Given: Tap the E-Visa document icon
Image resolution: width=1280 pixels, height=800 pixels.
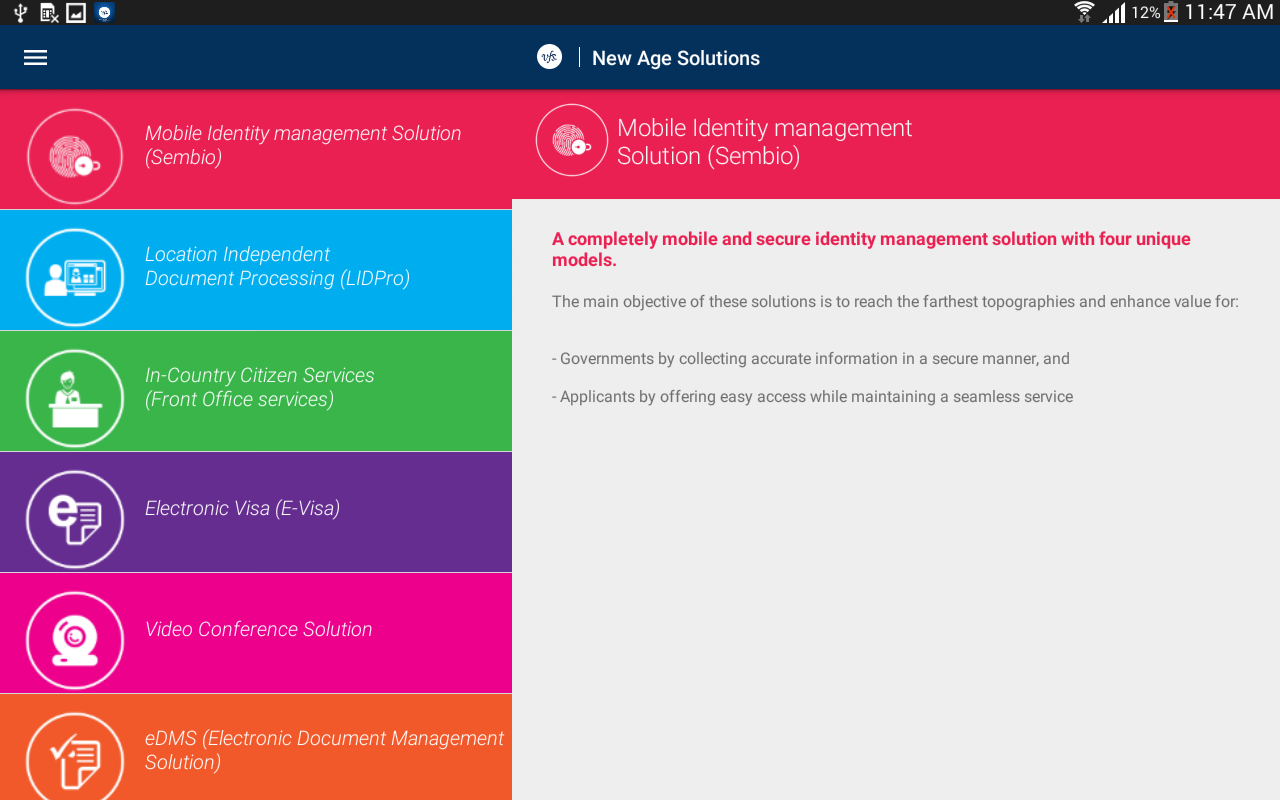Looking at the screenshot, I should [75, 520].
